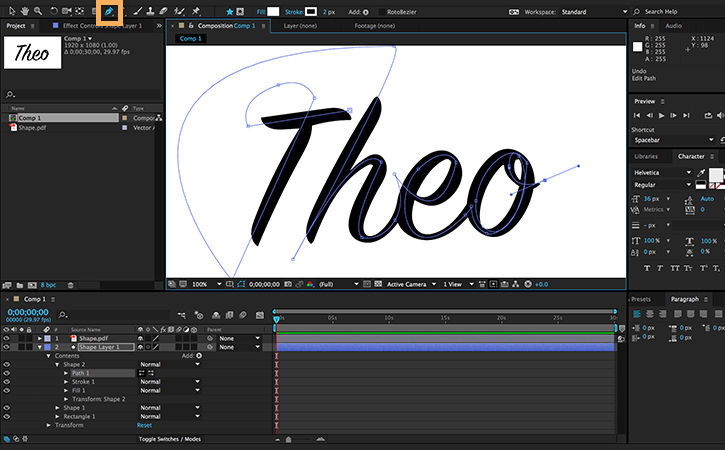Collapse the Shape 2 group
This screenshot has width=725, height=450.
57,364
